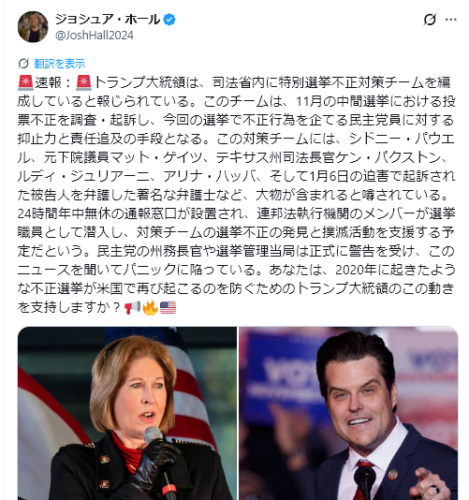Click the Grok icon beside the ellipsis
Screen dimensions: 469x500
430,20
